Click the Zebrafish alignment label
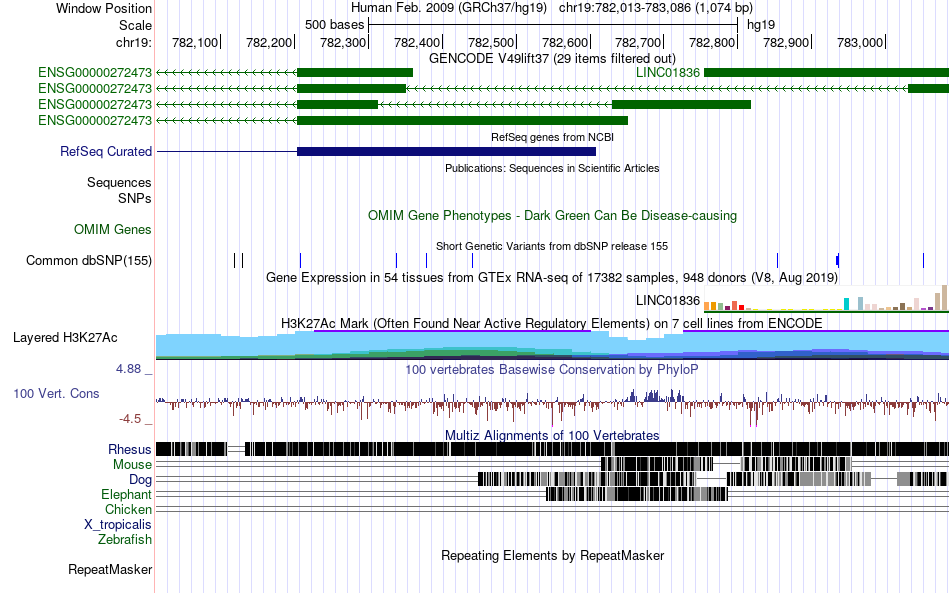The image size is (950, 593). coord(125,539)
